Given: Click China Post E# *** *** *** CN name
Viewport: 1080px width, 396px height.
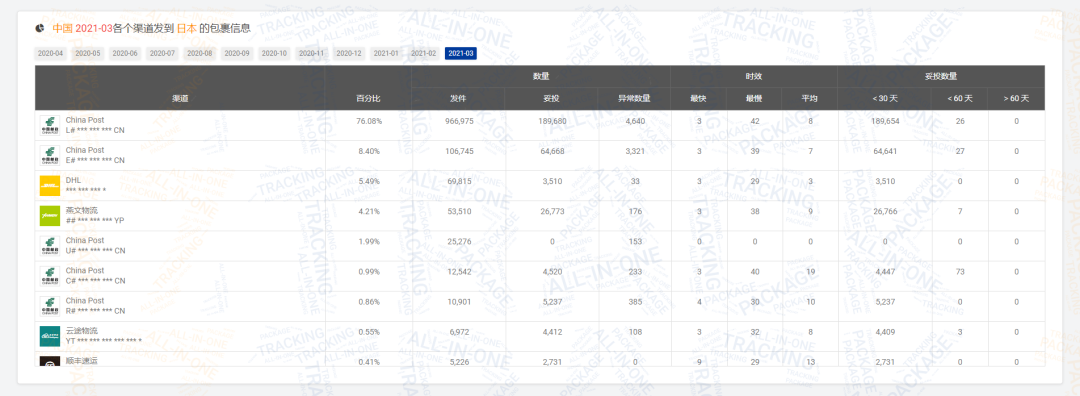Looking at the screenshot, I should [95, 156].
